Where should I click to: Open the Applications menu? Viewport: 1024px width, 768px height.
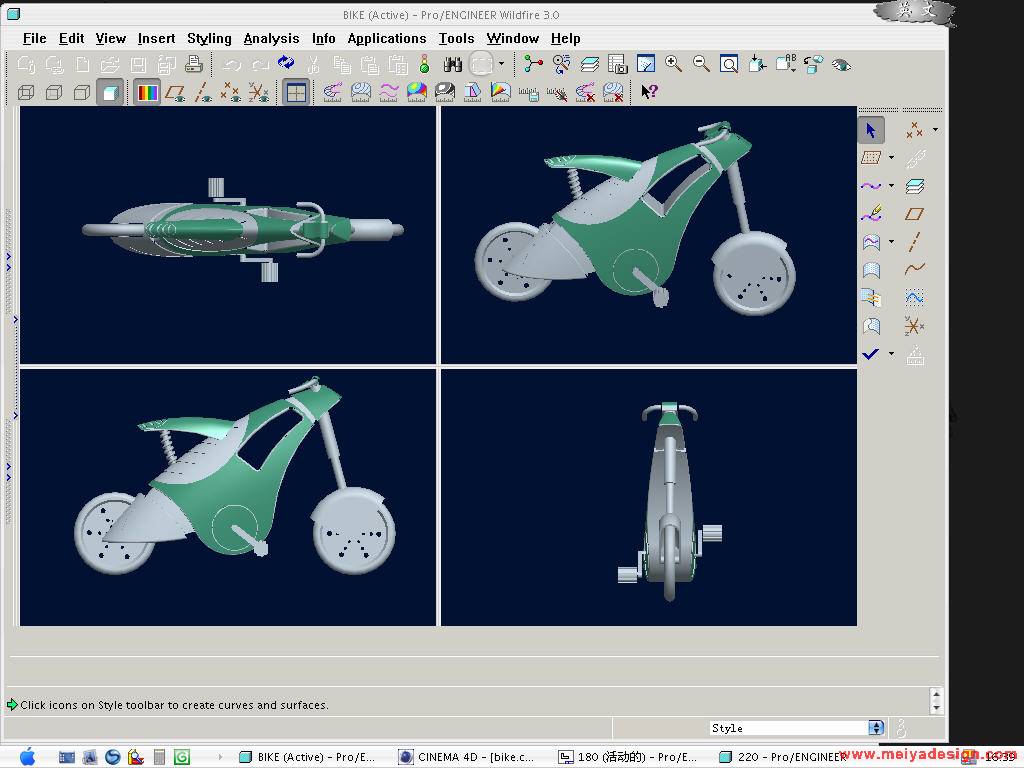coord(387,39)
